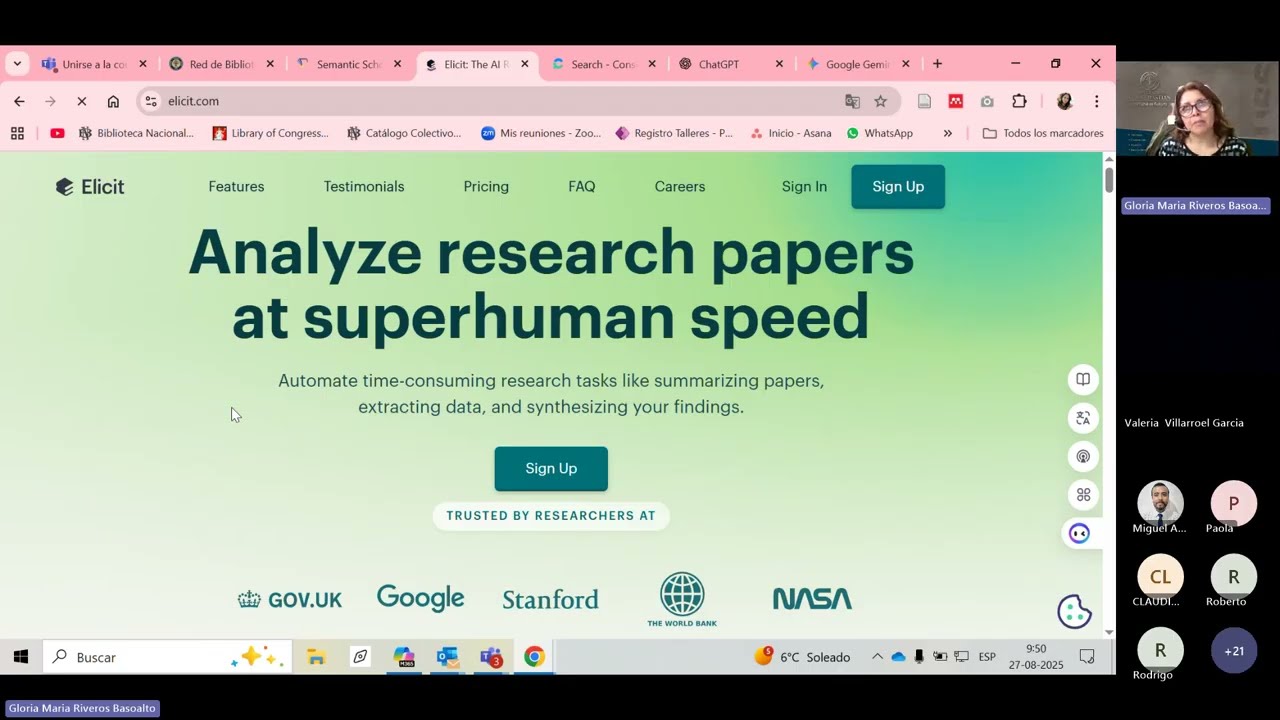The image size is (1280, 720).
Task: Click the translate icon on right sidebar
Action: click(x=1083, y=418)
